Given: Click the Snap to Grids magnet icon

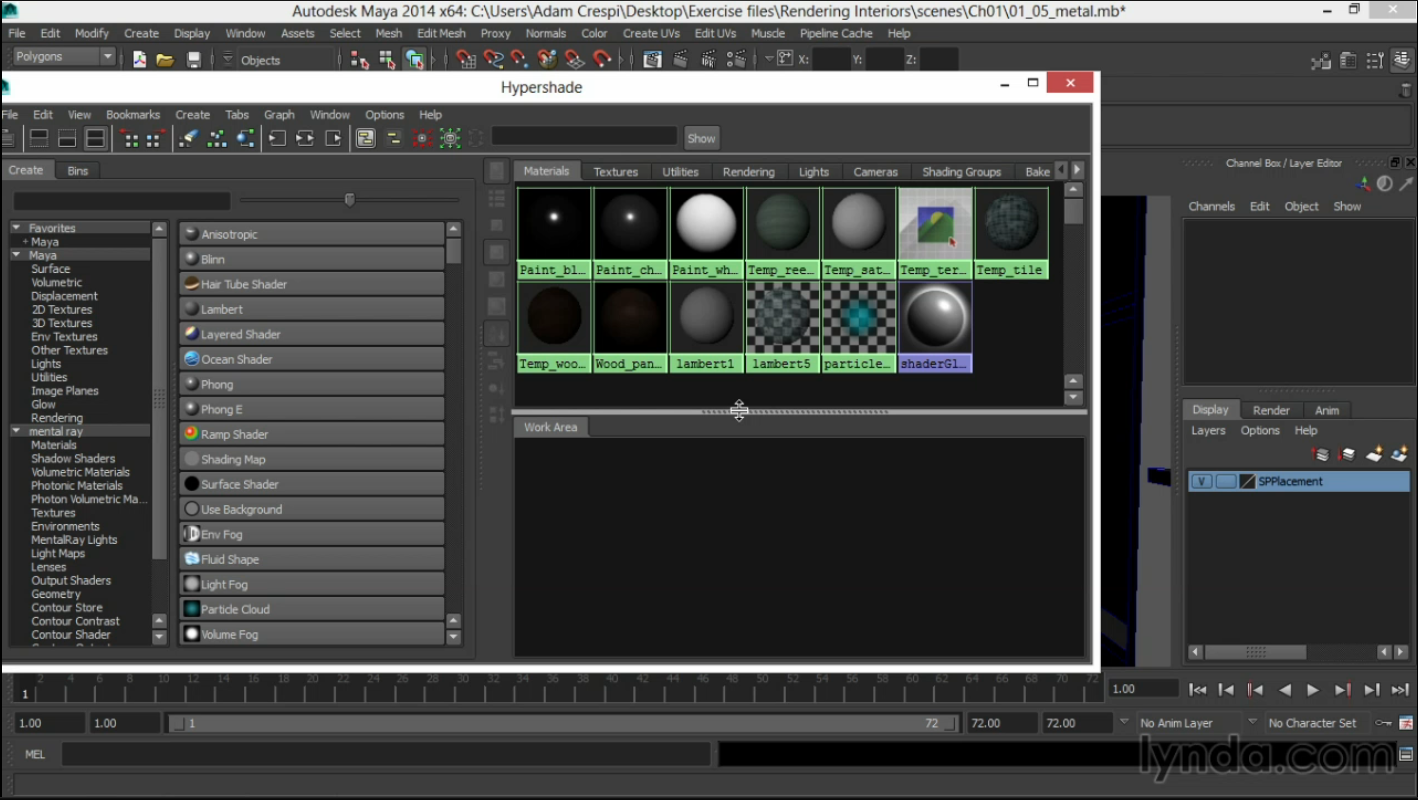Looking at the screenshot, I should [466, 60].
